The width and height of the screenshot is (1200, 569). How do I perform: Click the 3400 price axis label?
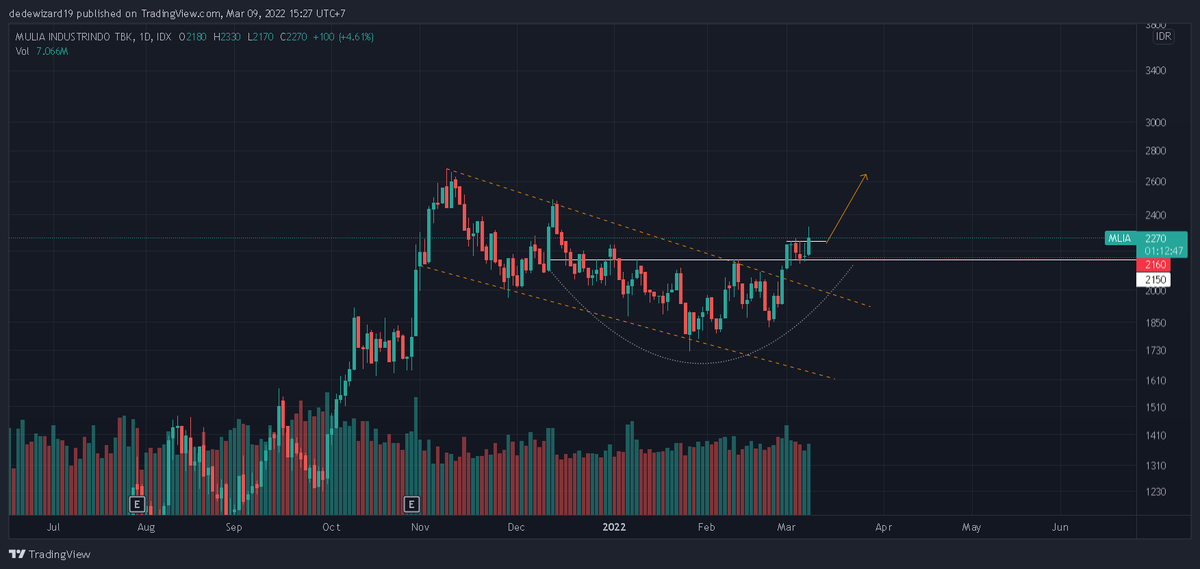click(1155, 71)
